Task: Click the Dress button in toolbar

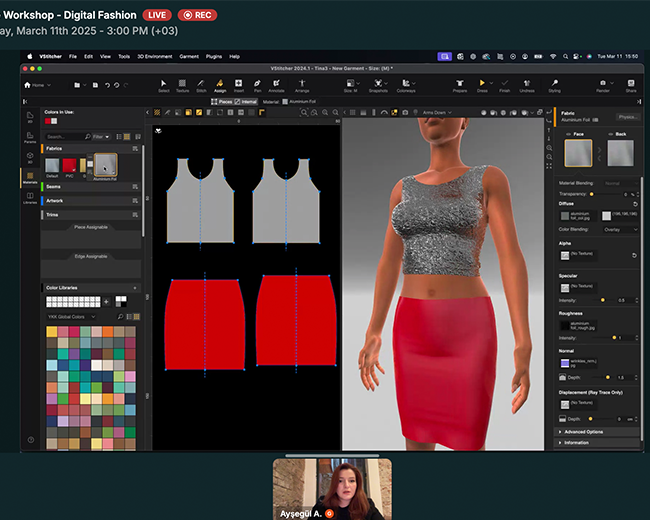Action: click(x=482, y=85)
